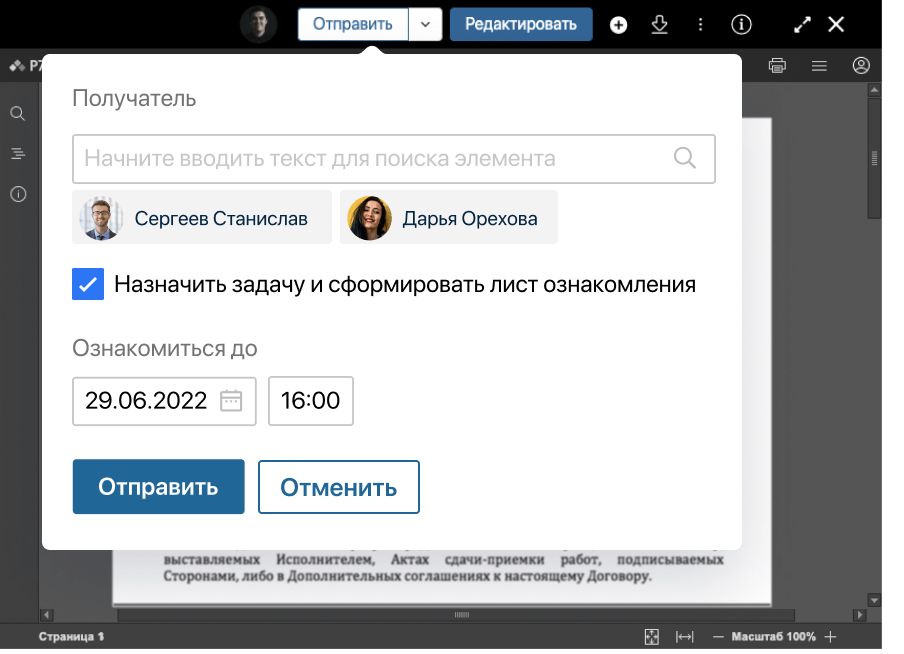Click the Отменить button
Screen dimensions: 904x654
pyautogui.click(x=338, y=487)
